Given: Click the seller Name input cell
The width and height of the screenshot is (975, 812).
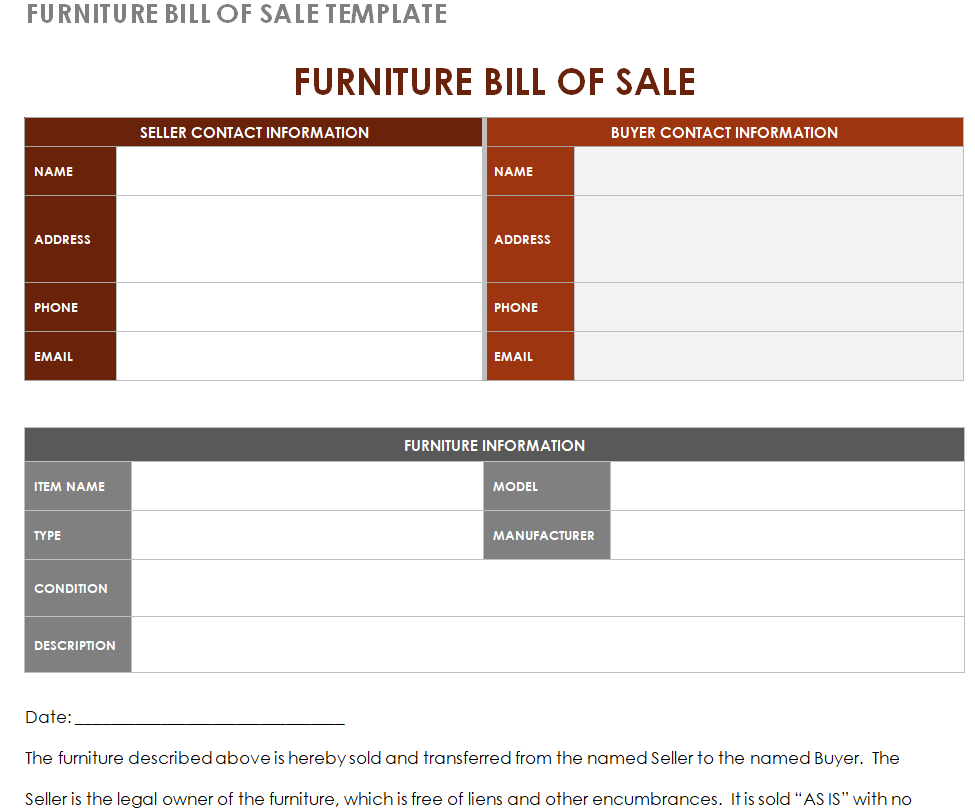Looking at the screenshot, I should [299, 171].
